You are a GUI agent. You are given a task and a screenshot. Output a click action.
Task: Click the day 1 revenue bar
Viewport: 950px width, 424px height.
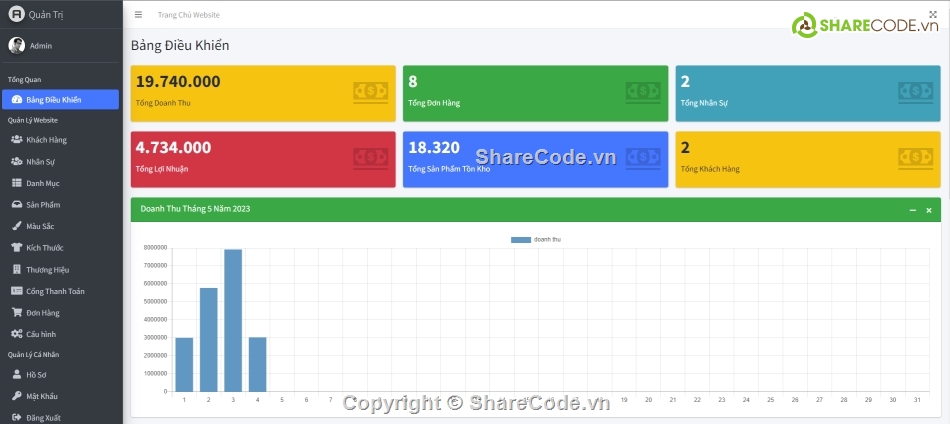point(184,365)
